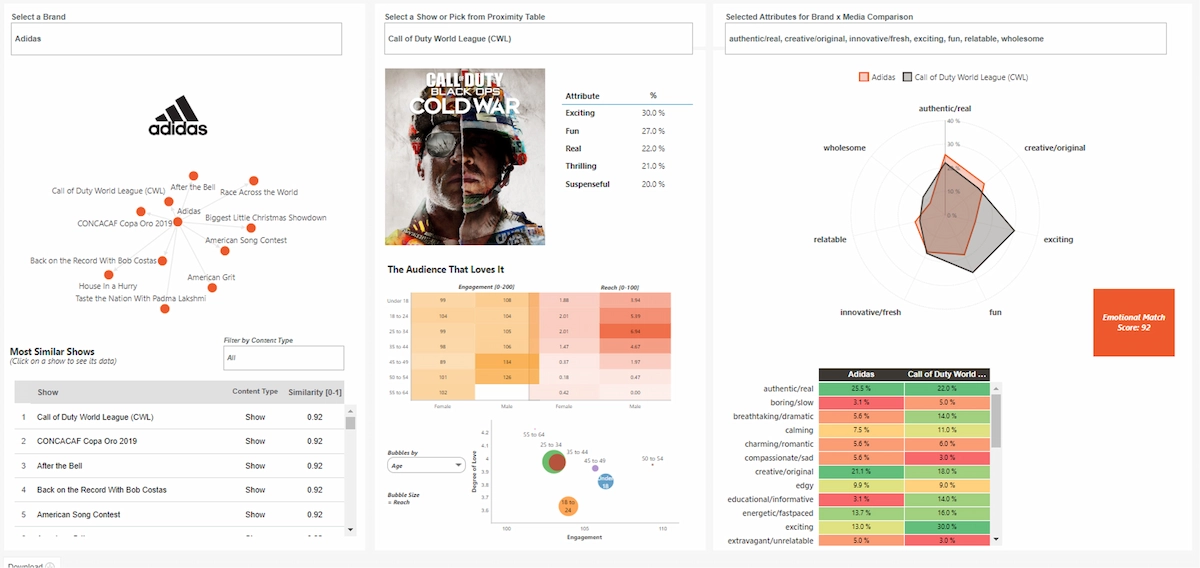Click the American Grit network label
The width and height of the screenshot is (1200, 568).
click(211, 277)
